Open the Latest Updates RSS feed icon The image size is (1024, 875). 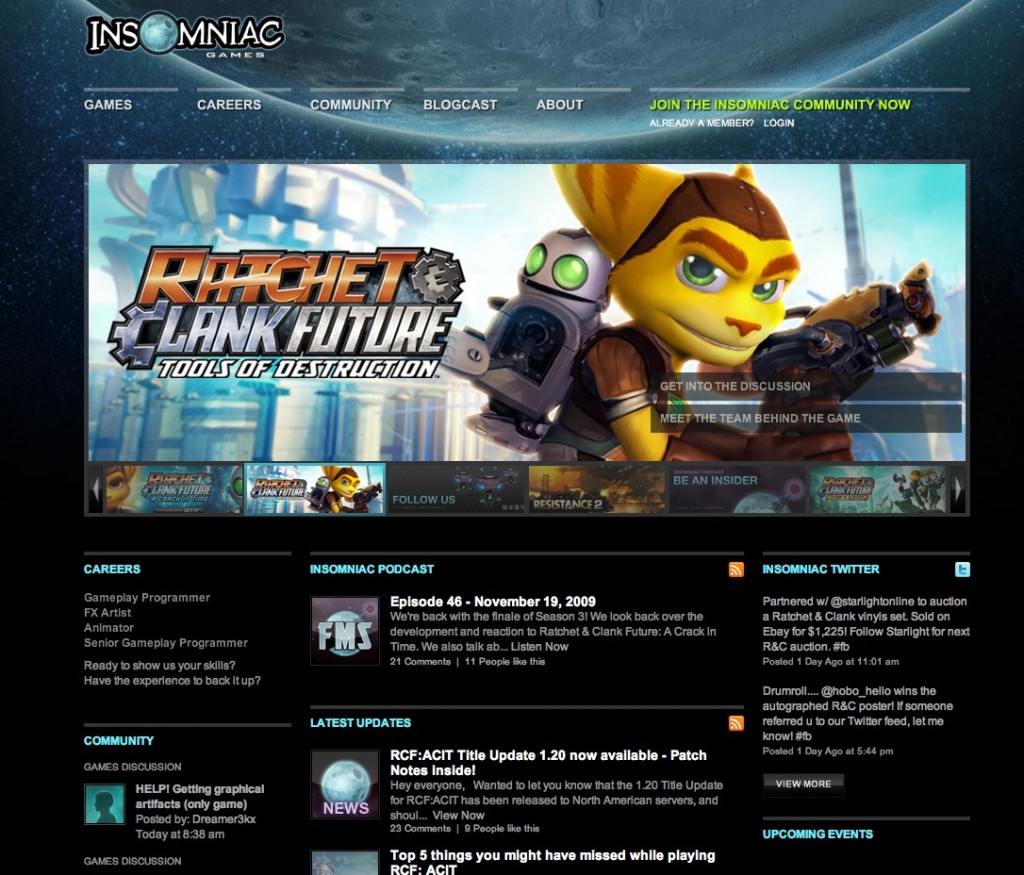736,723
